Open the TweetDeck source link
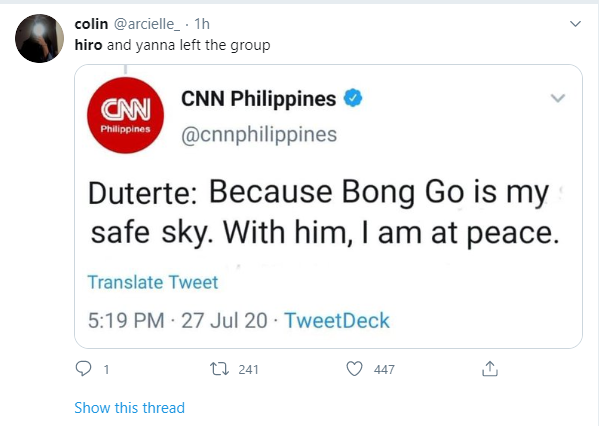Image resolution: width=602 pixels, height=426 pixels. pyautogui.click(x=337, y=321)
